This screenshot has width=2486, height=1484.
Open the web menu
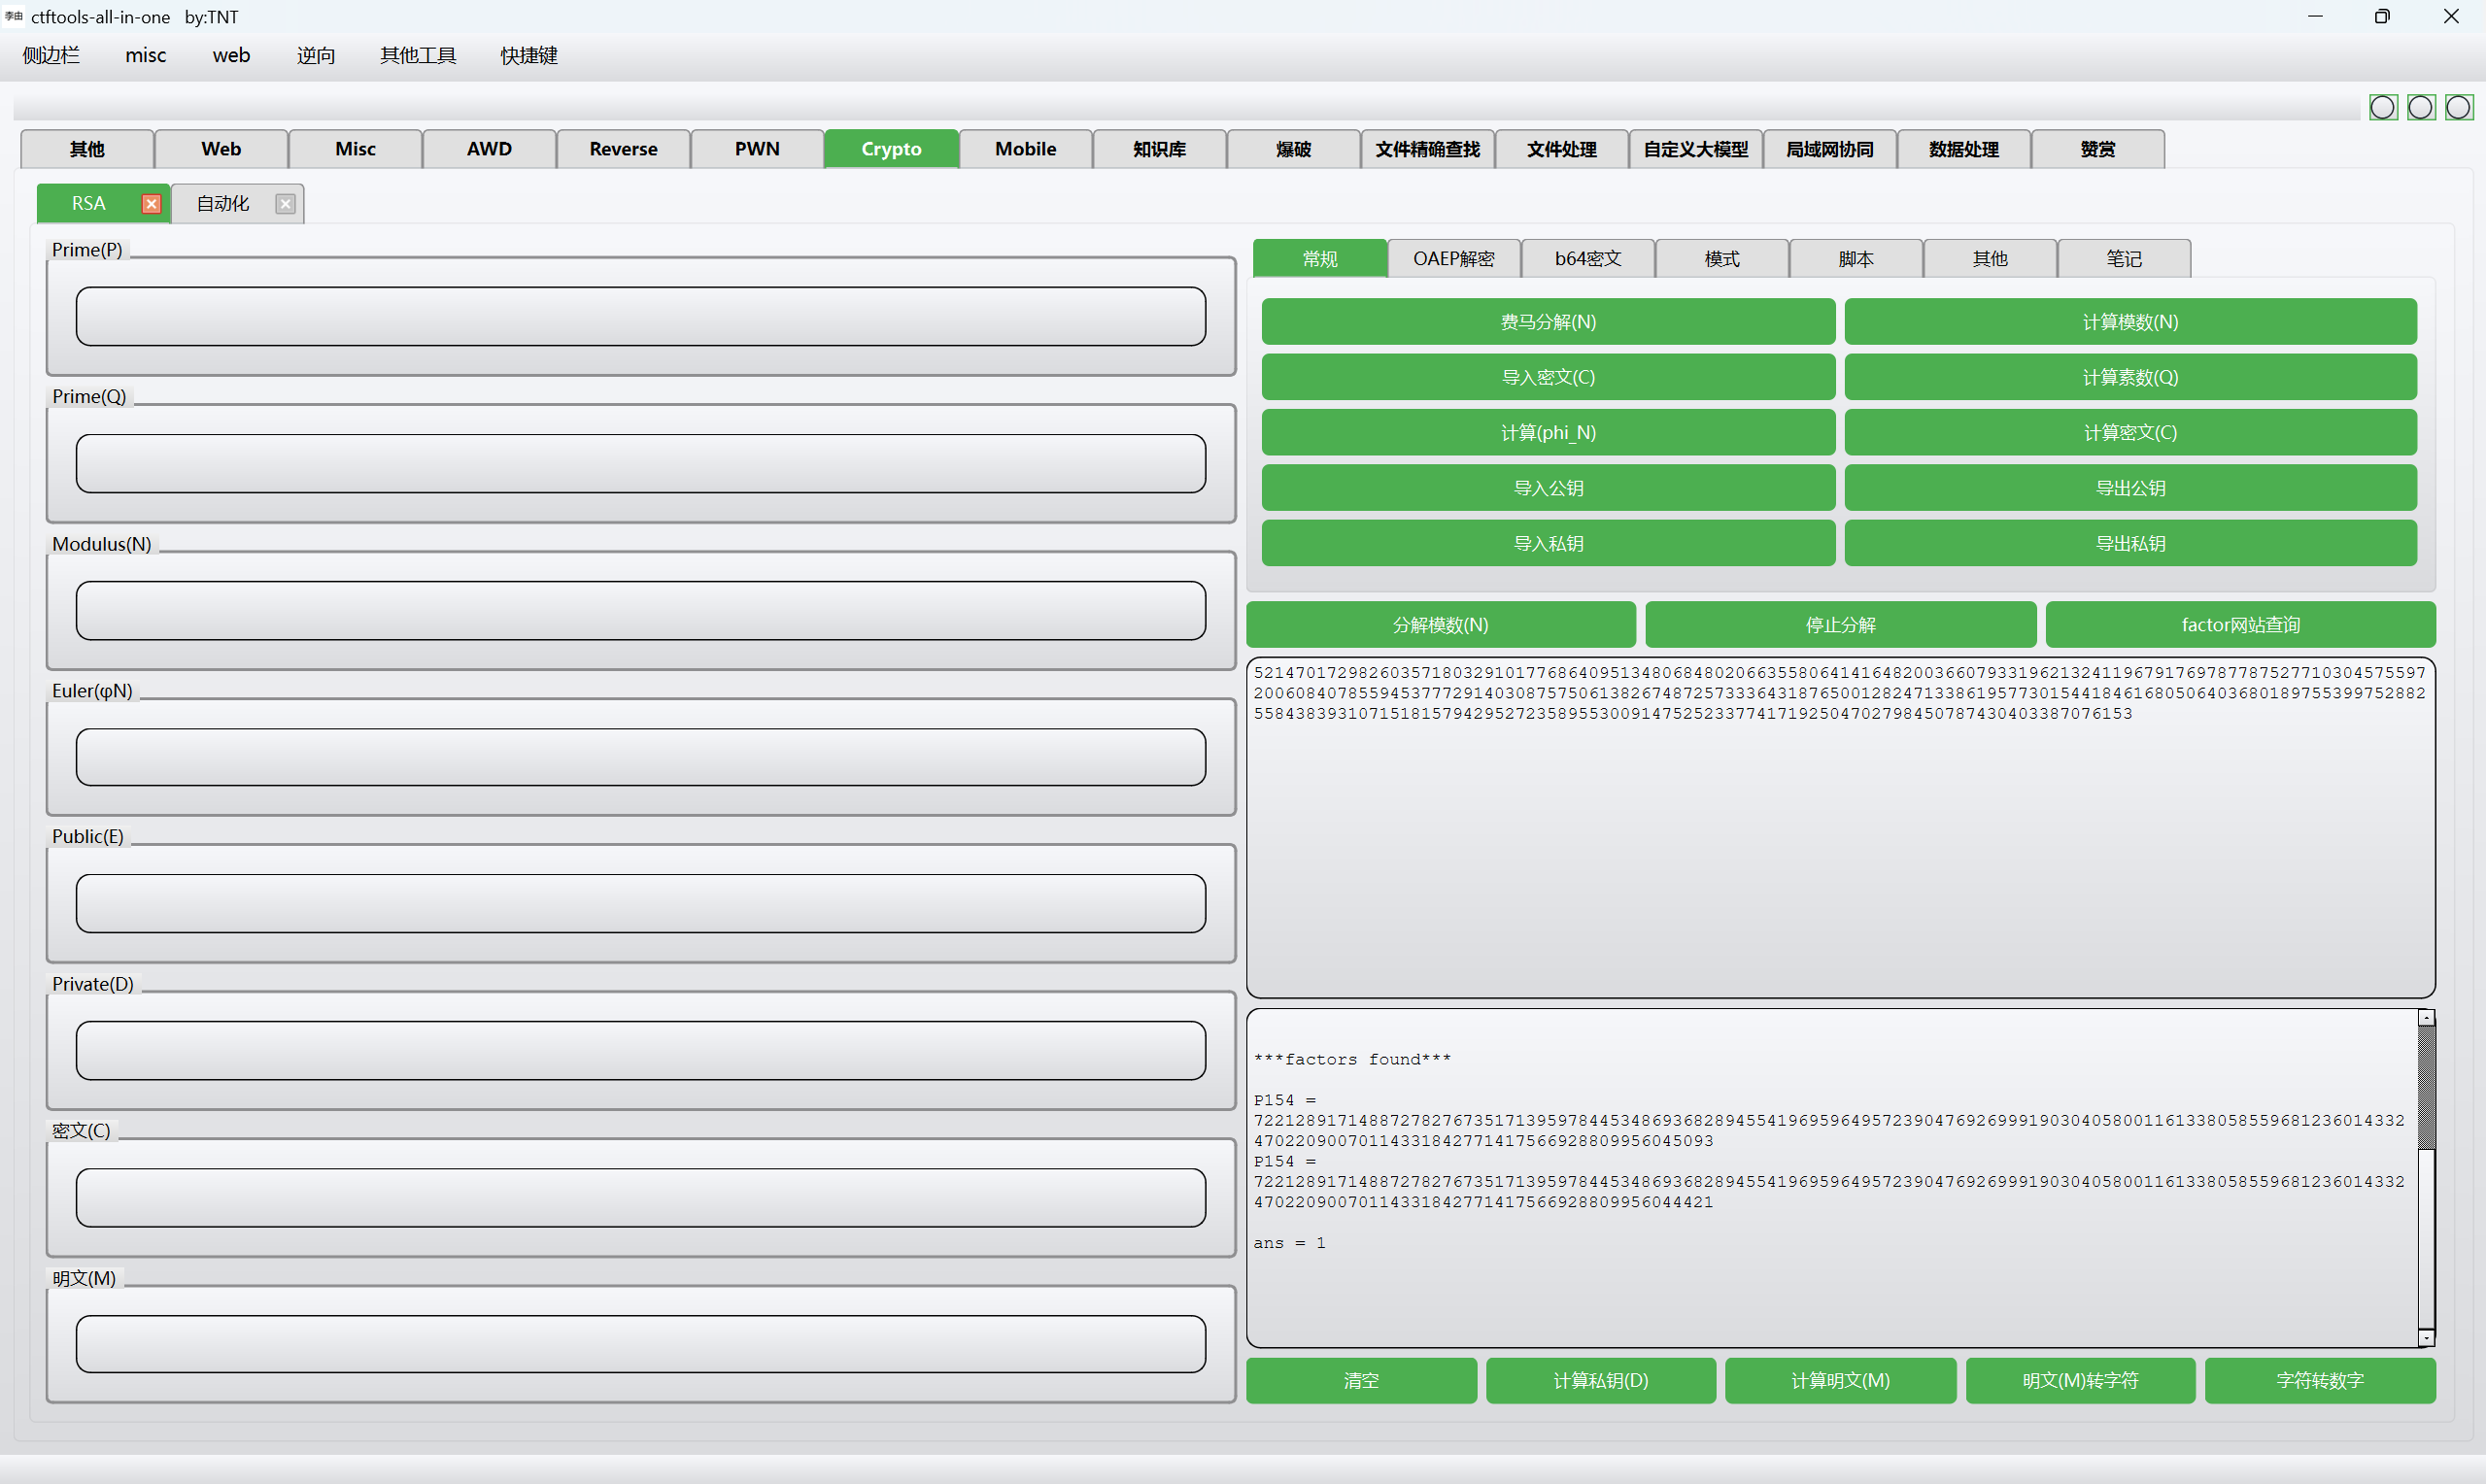click(231, 55)
